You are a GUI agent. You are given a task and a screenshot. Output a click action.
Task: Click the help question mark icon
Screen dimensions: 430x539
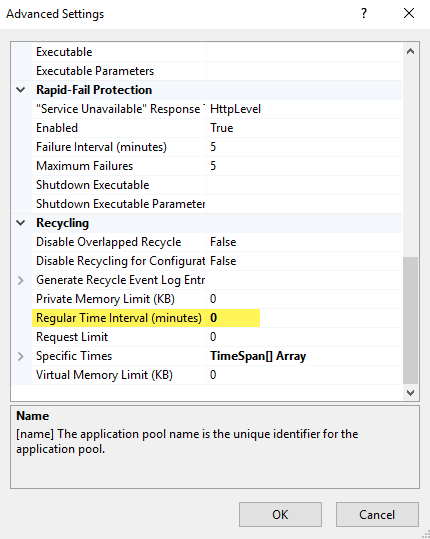click(x=364, y=13)
